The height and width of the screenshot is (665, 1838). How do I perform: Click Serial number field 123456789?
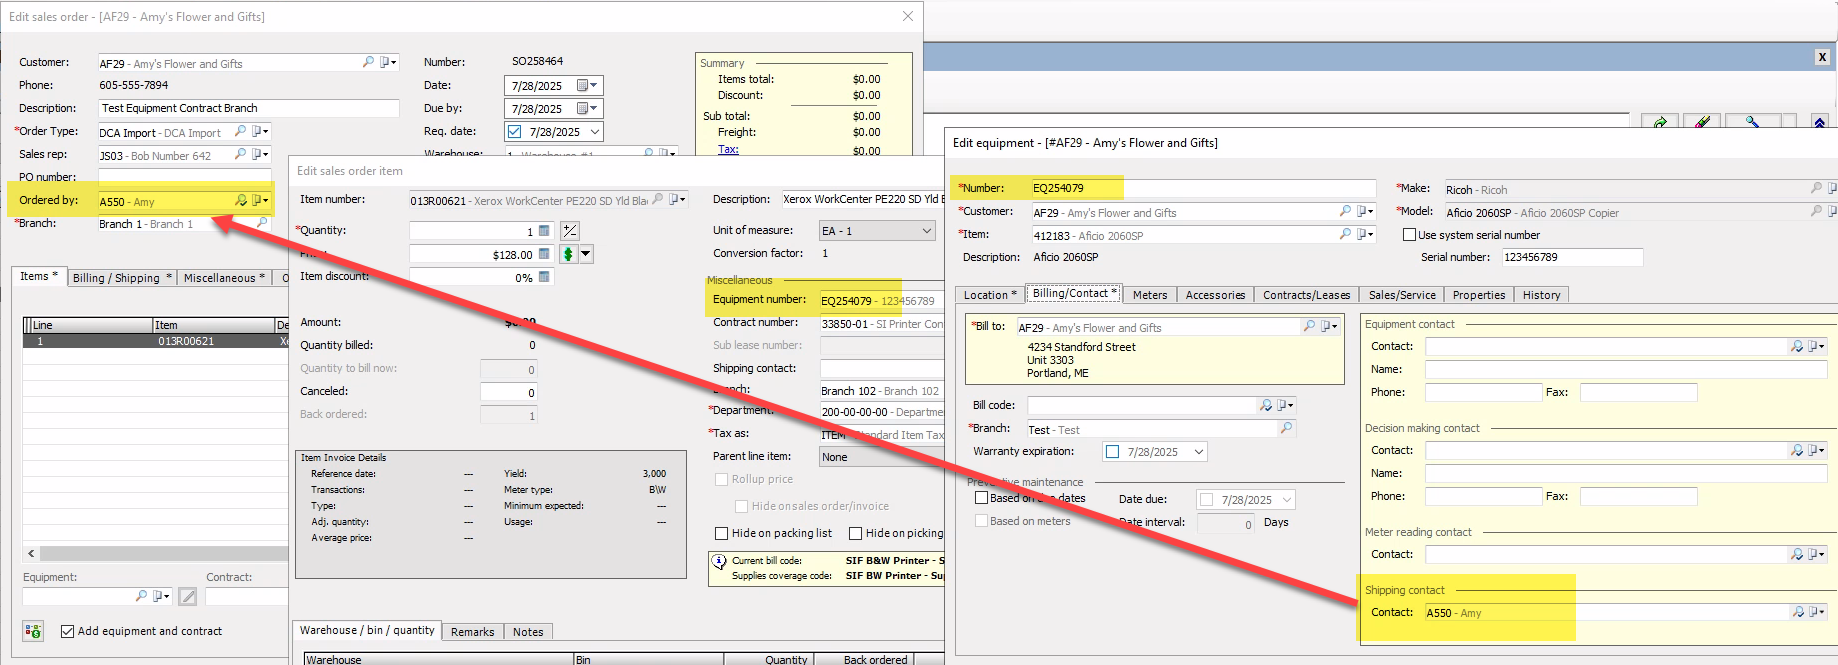click(1572, 257)
